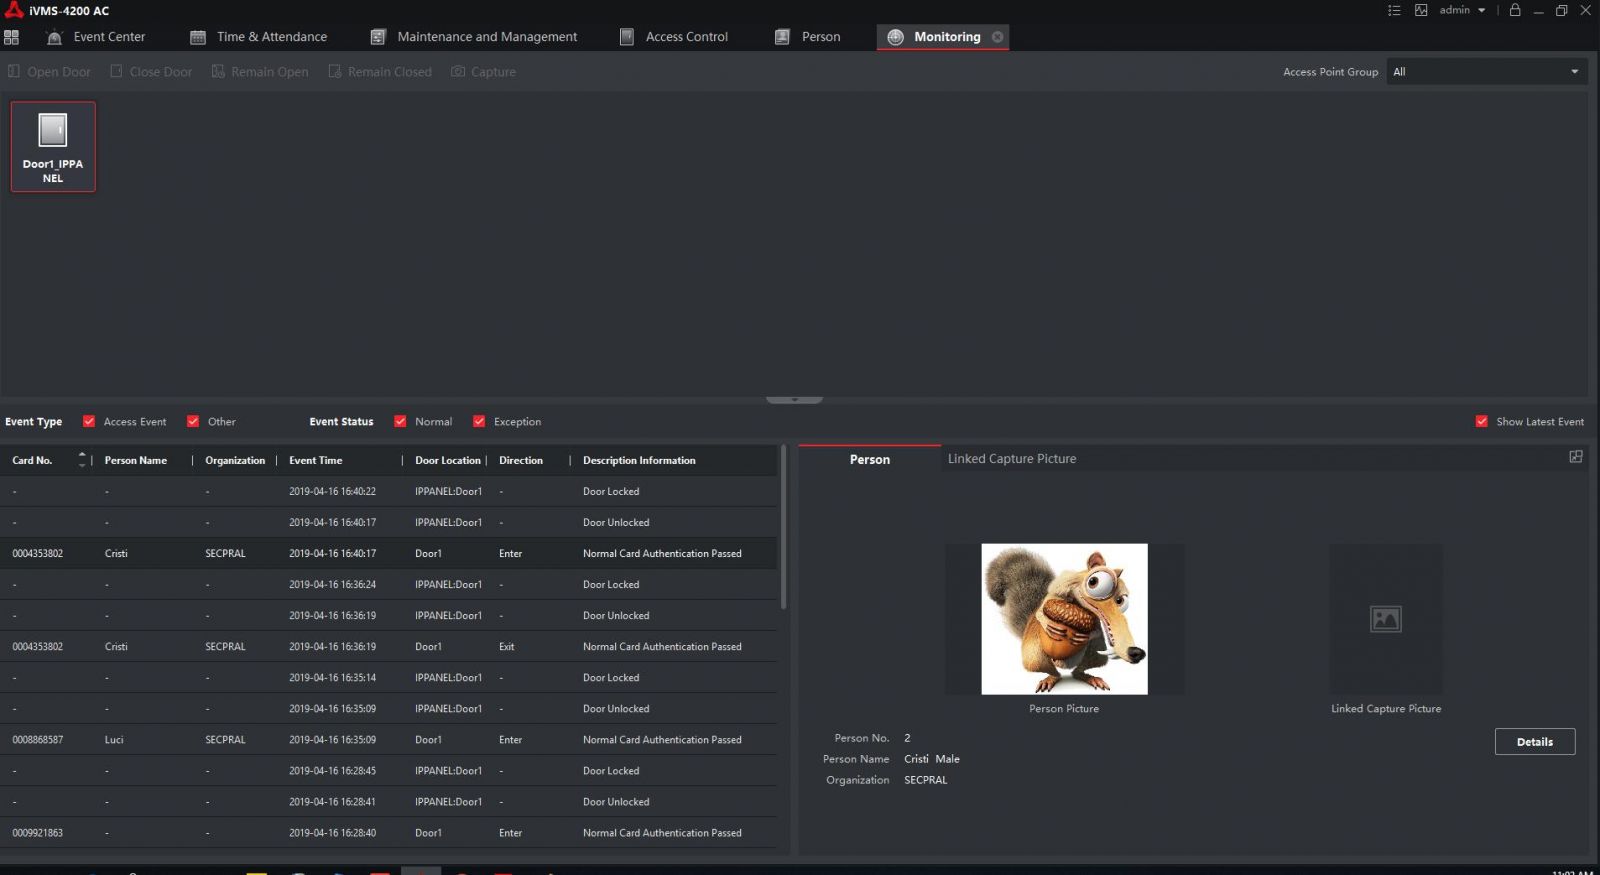The image size is (1600, 875).
Task: Close the Monitoring tab with its X
Action: point(997,37)
